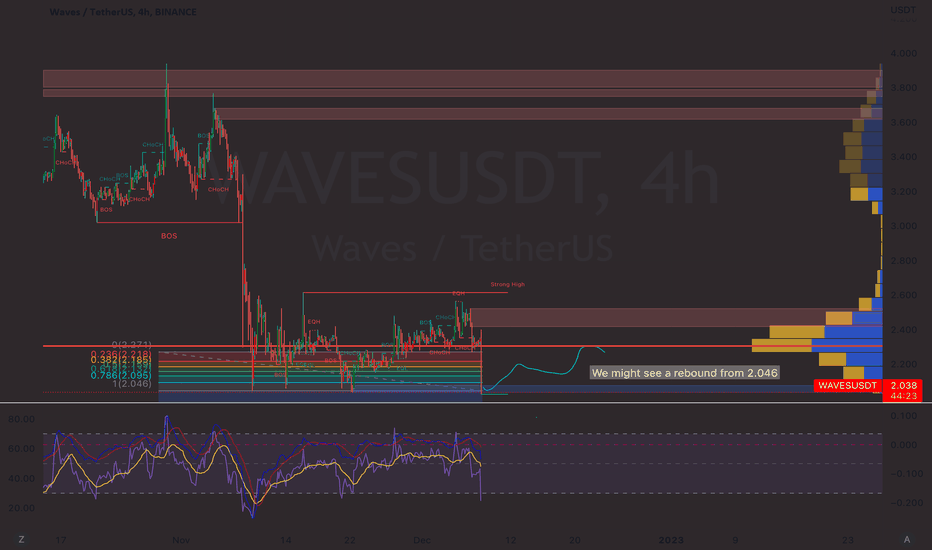Select the 1(2.046) Fibonacci level label
Viewport: 932px width, 550px height.
(131, 384)
